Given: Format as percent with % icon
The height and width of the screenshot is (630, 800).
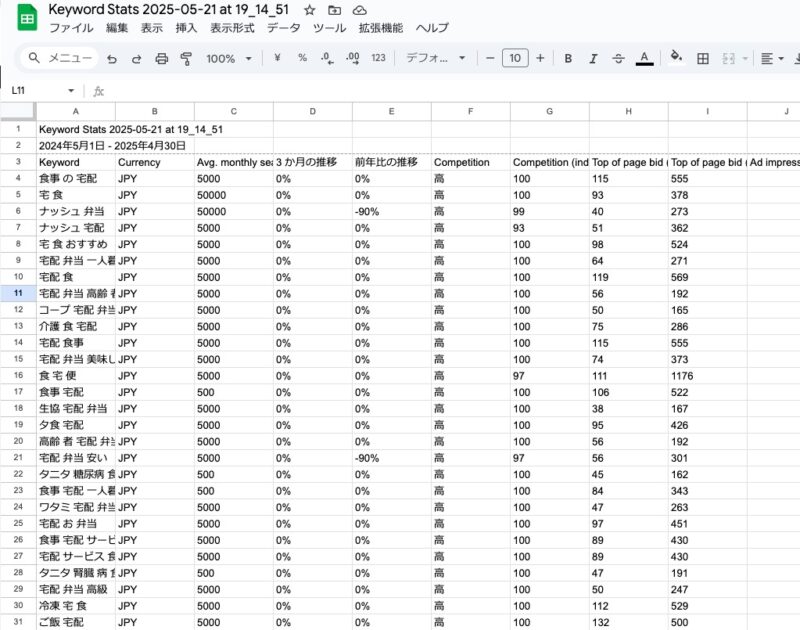Looking at the screenshot, I should tap(303, 58).
